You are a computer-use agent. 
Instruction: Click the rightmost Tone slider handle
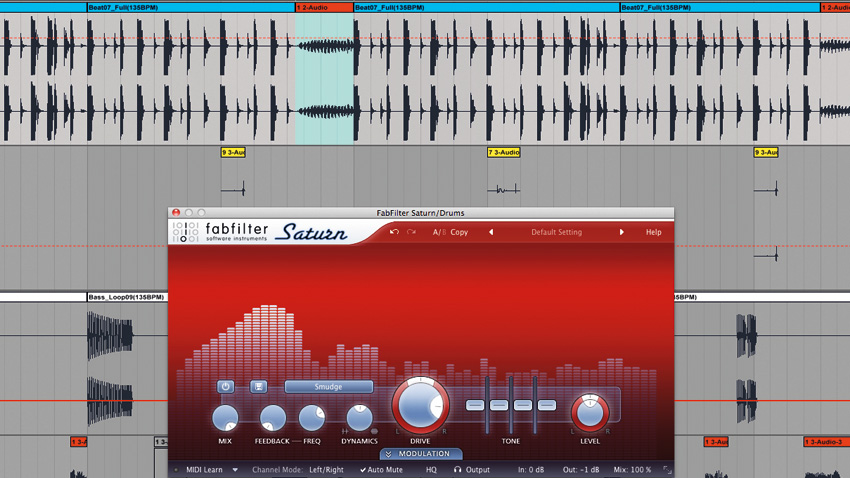coord(546,405)
